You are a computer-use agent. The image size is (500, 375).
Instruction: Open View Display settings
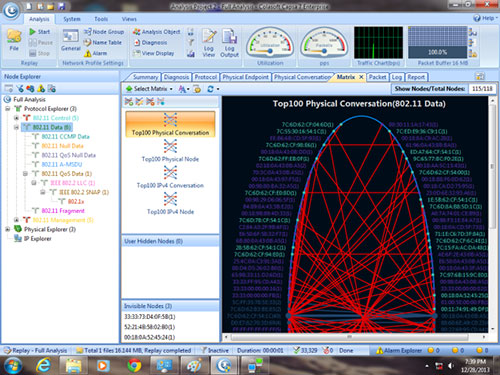[154, 53]
